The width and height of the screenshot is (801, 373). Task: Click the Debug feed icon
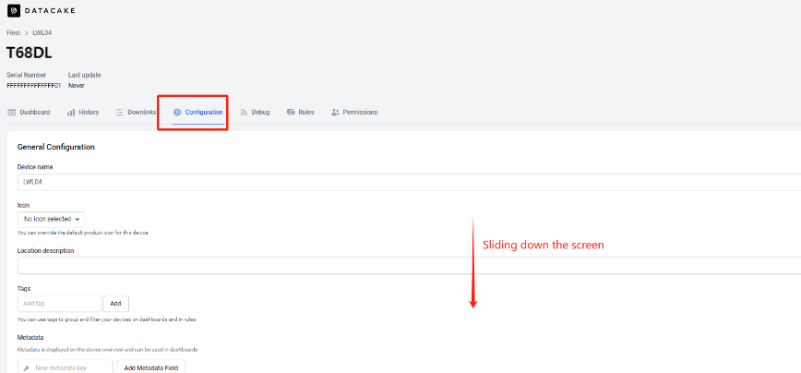pyautogui.click(x=244, y=112)
